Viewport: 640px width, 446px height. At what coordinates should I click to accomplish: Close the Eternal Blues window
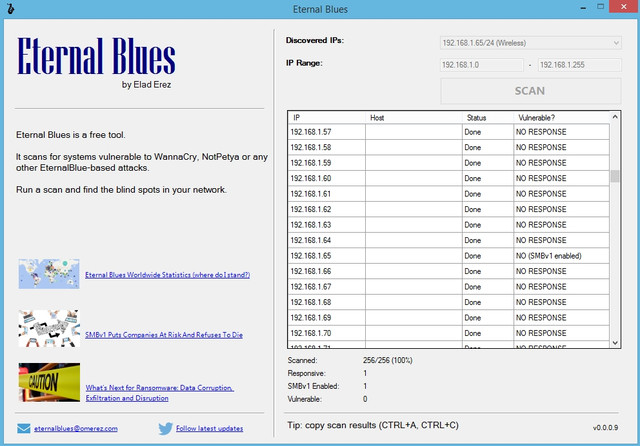pos(624,7)
